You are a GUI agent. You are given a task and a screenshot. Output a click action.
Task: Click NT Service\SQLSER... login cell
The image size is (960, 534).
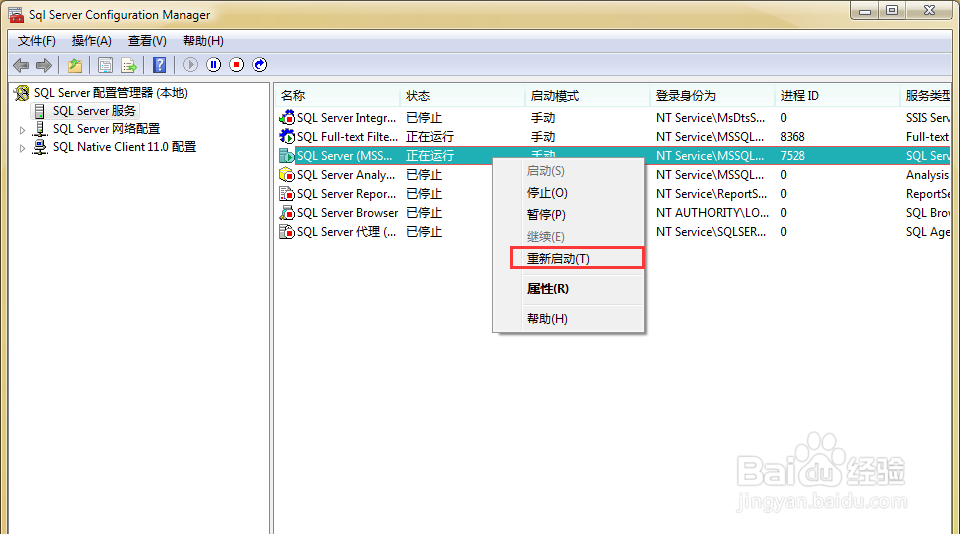point(711,231)
